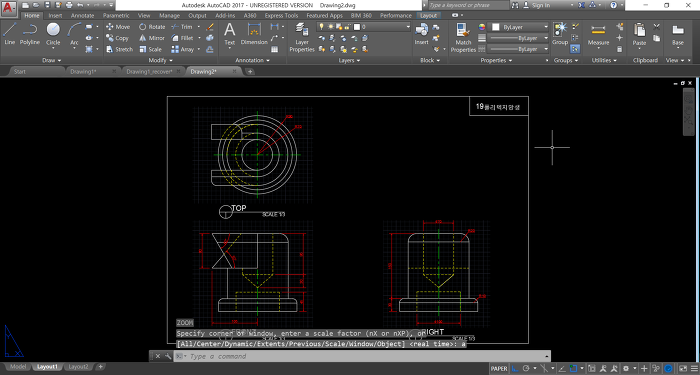Image resolution: width=700 pixels, height=375 pixels.
Task: Open the Express Tools ribbon tab
Action: click(x=281, y=16)
